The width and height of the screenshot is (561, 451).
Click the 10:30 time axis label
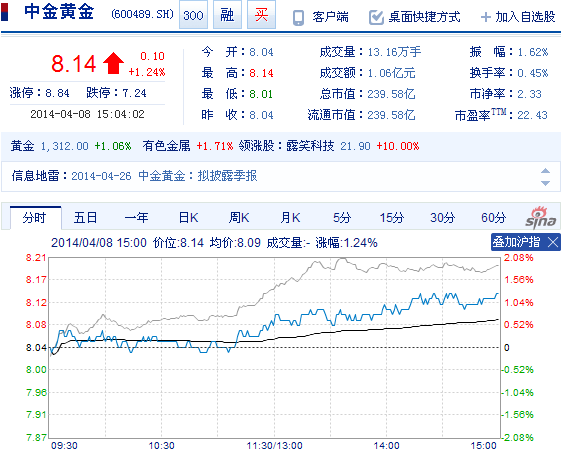[161, 446]
